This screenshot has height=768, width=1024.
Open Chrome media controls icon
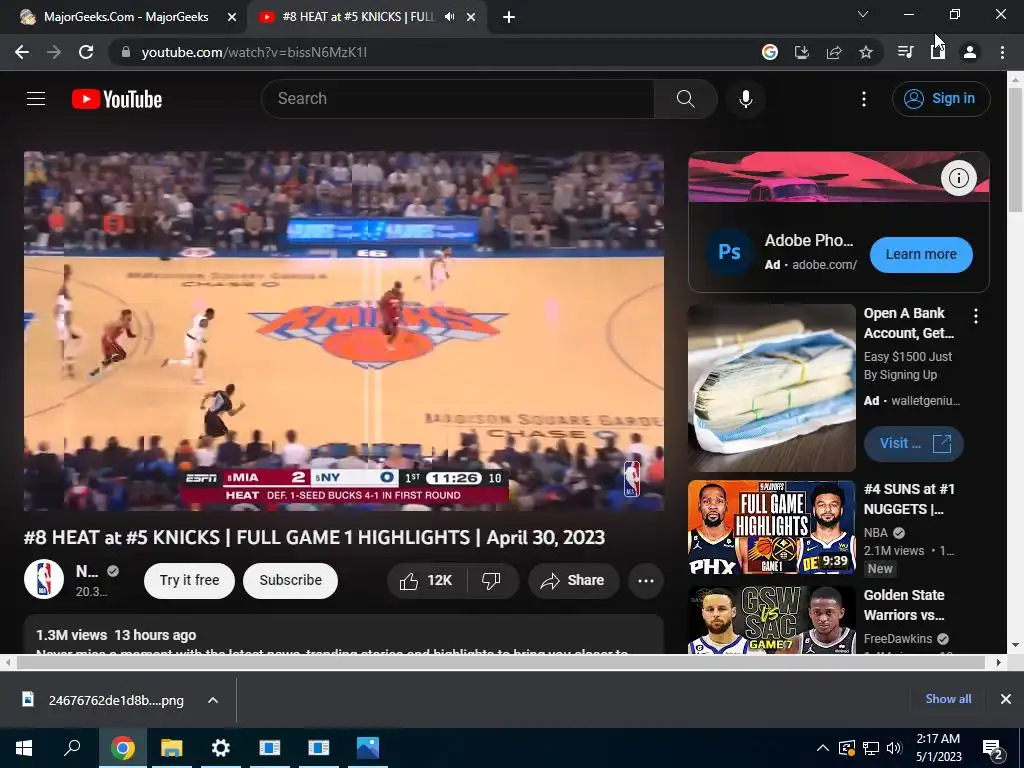(905, 52)
